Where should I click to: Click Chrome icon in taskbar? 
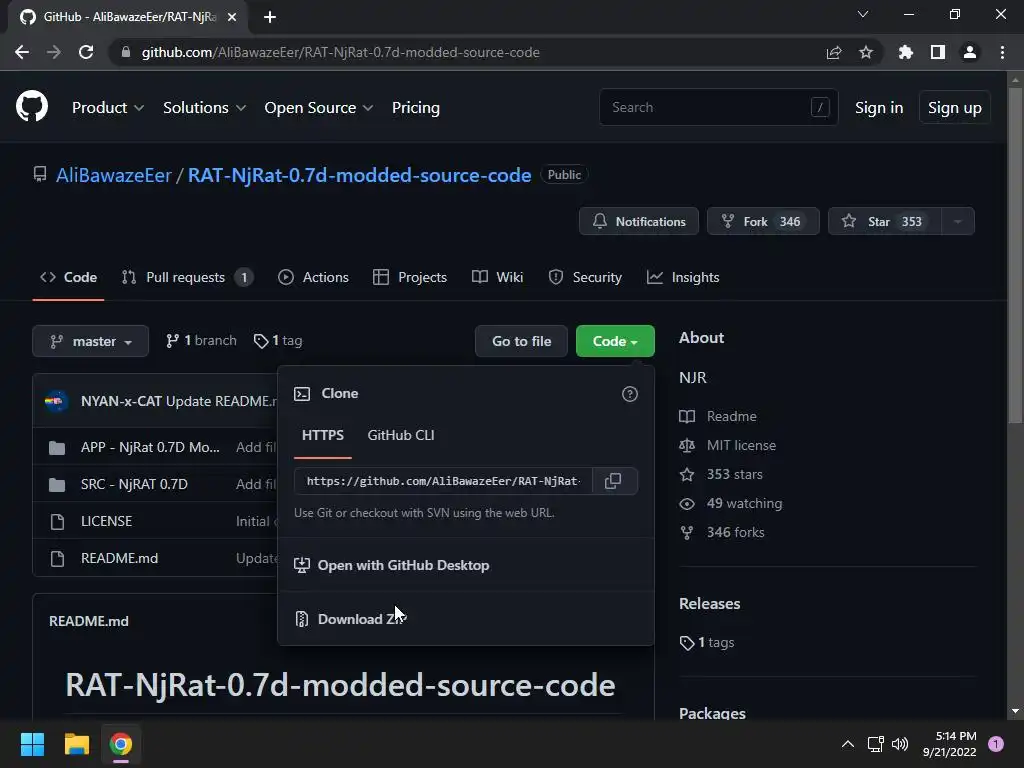tap(121, 744)
